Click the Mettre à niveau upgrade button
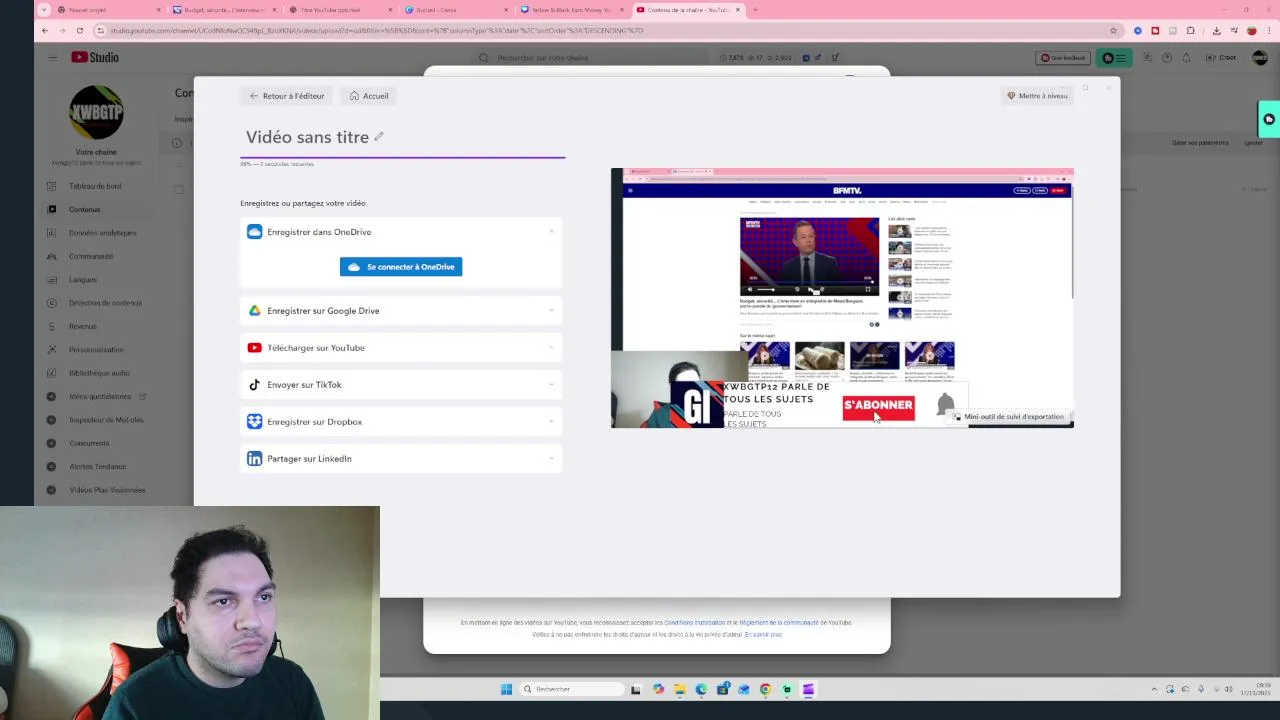This screenshot has height=720, width=1280. click(x=1037, y=96)
